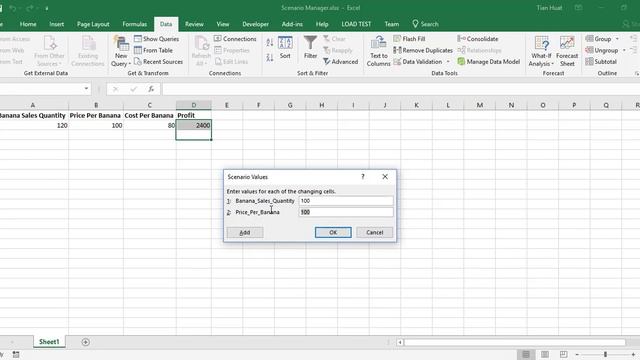Click the Undo arrow in title bar
This screenshot has height=360, width=640.
point(13,8)
